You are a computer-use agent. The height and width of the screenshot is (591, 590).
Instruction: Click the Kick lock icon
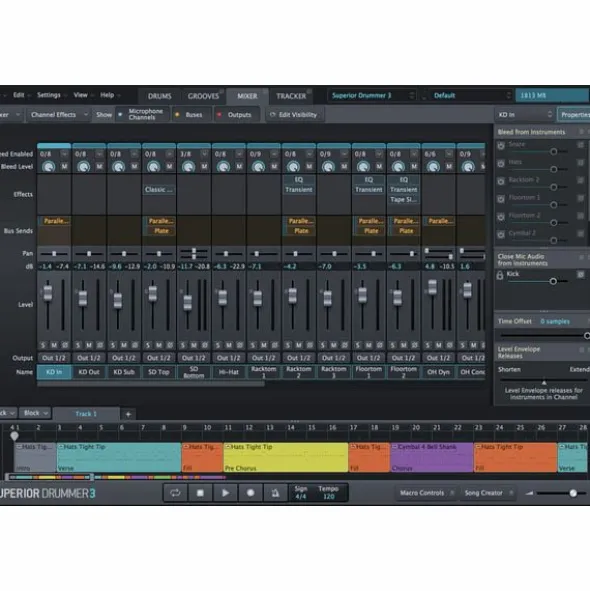coord(500,275)
